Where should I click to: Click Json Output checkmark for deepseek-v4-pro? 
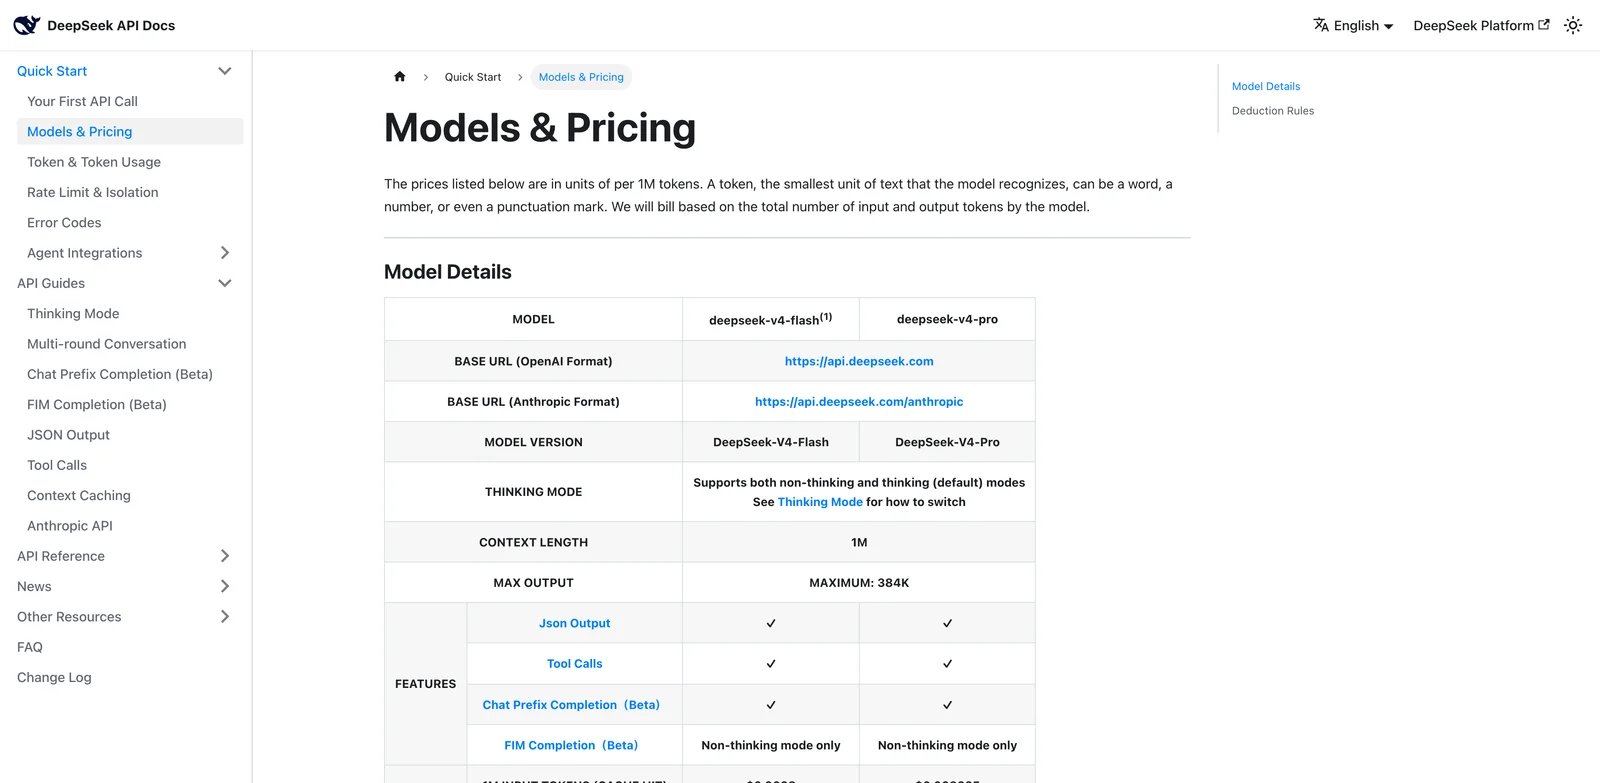tap(947, 623)
